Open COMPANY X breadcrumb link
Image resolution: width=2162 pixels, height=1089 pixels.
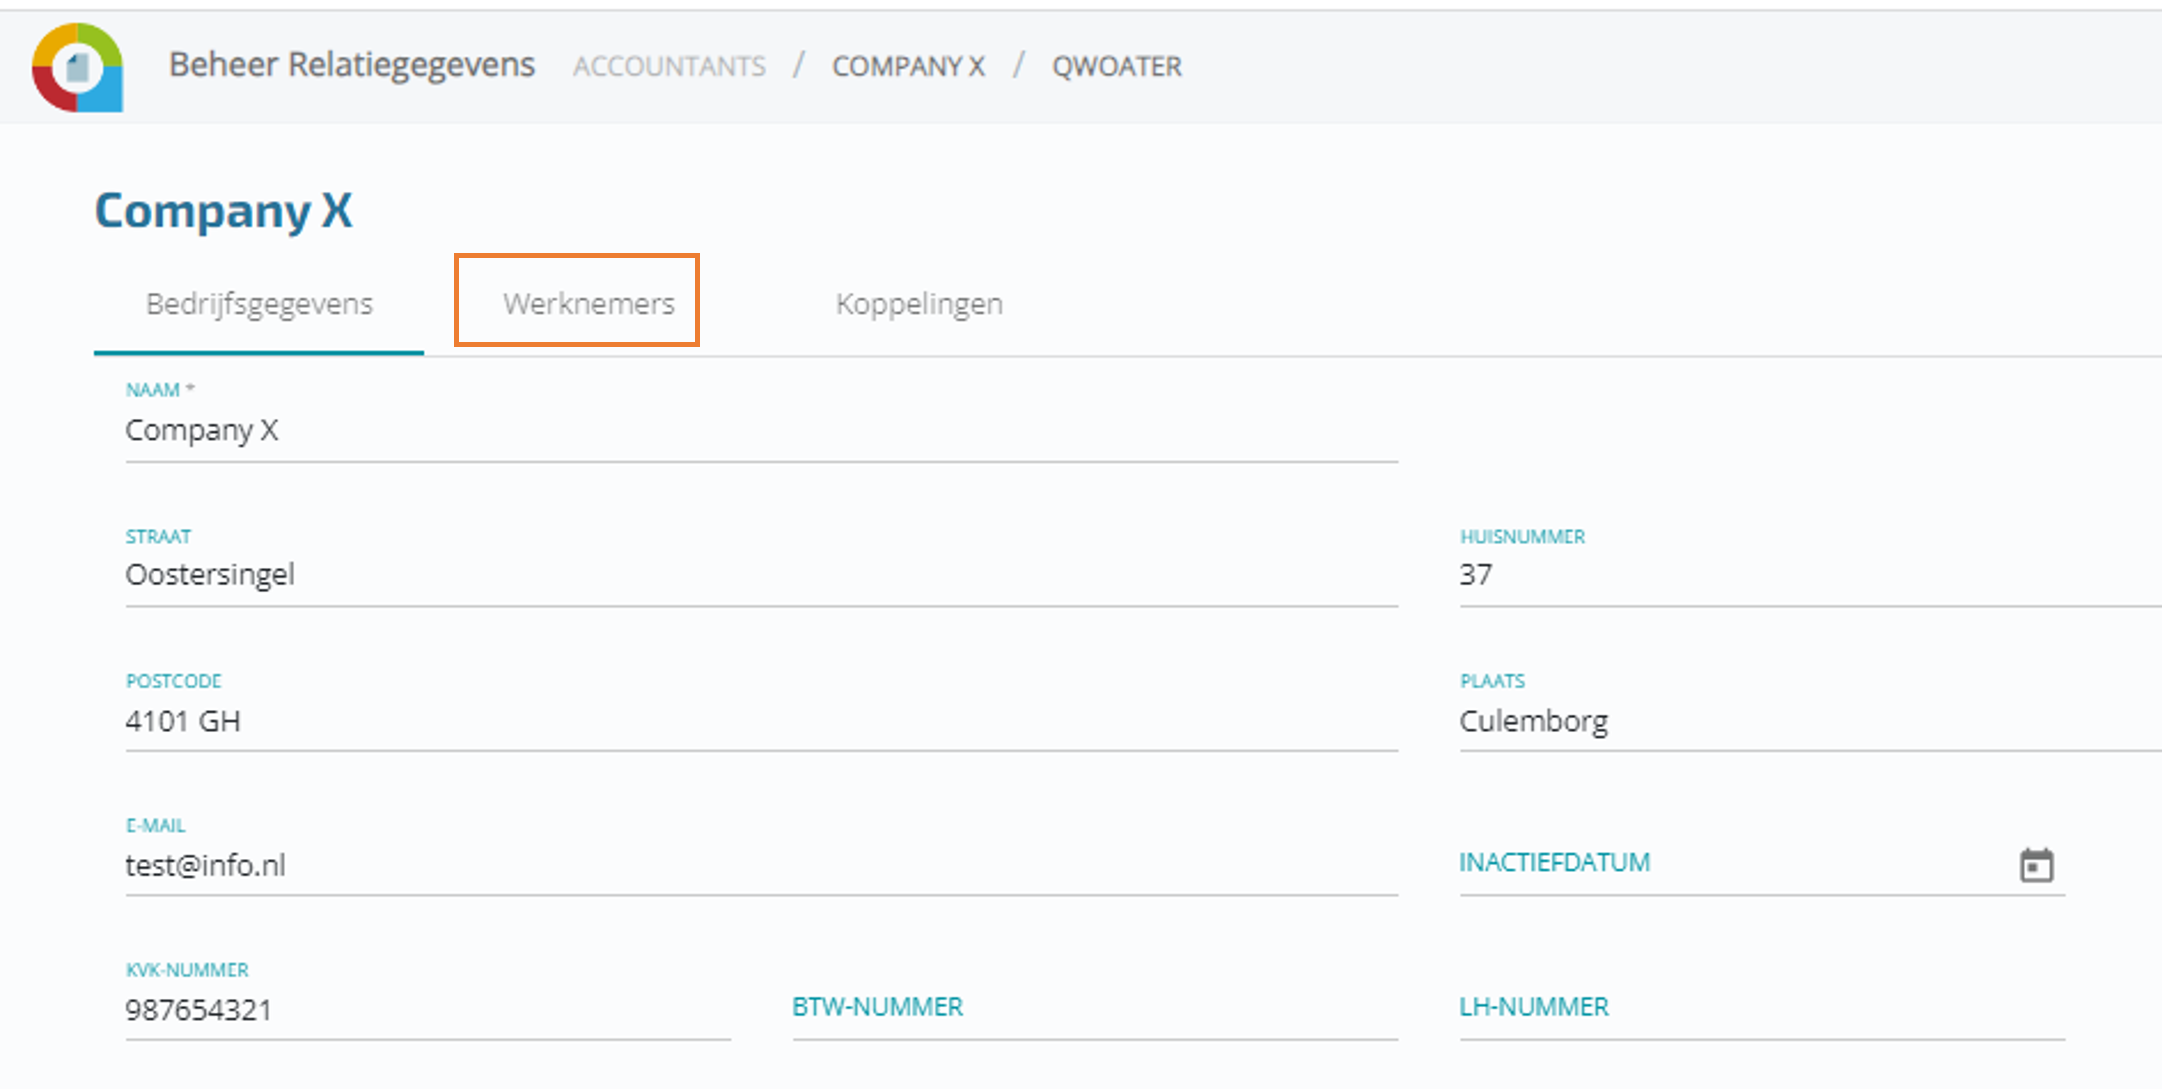click(x=908, y=66)
